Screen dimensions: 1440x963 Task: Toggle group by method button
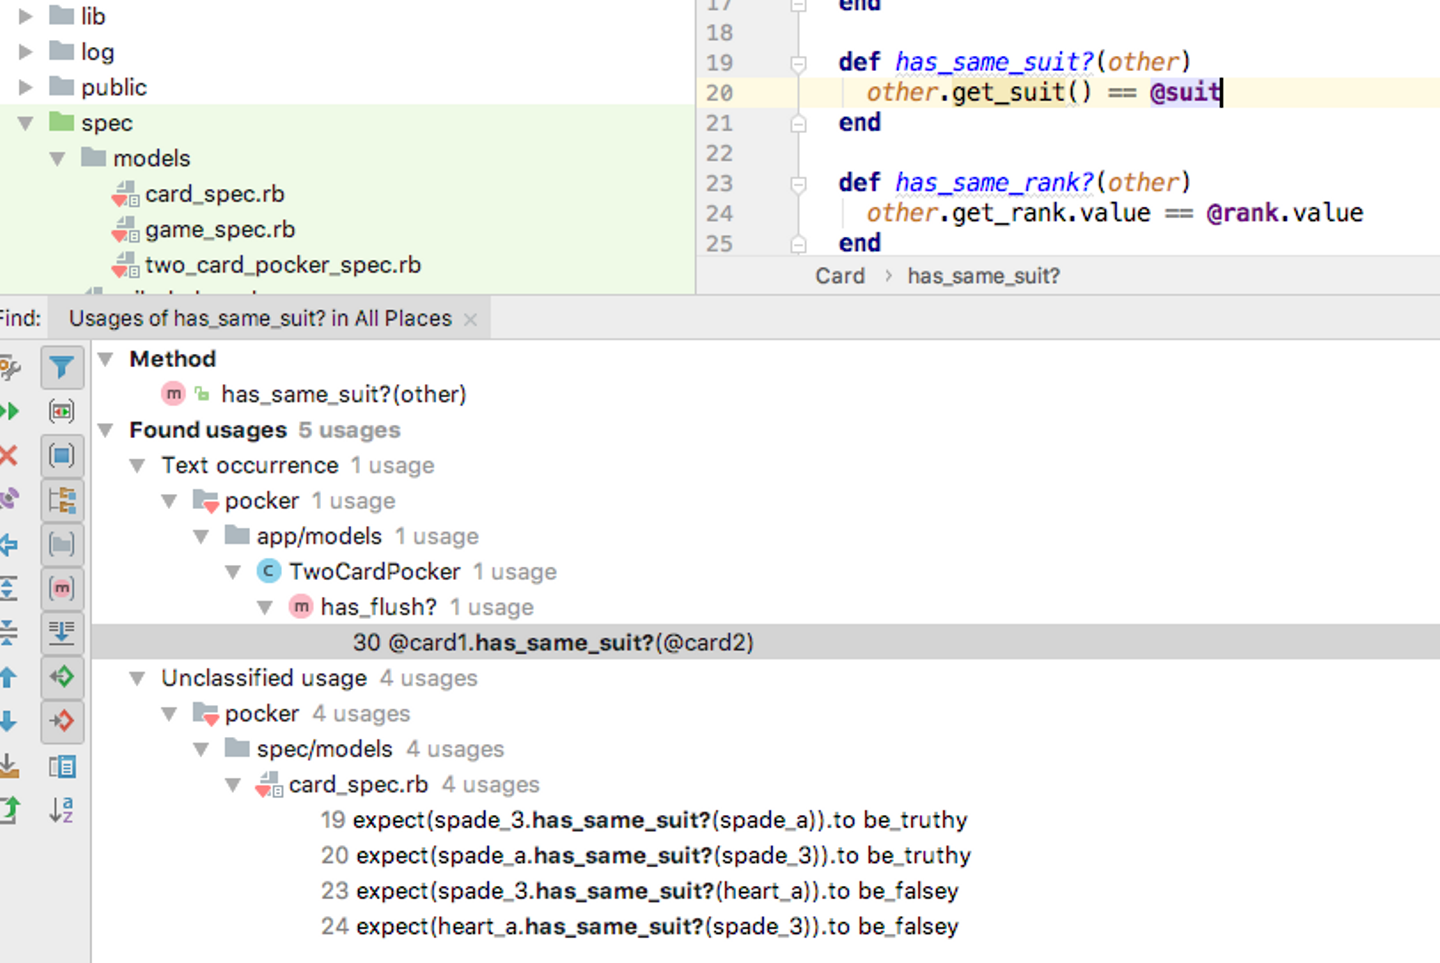point(61,589)
